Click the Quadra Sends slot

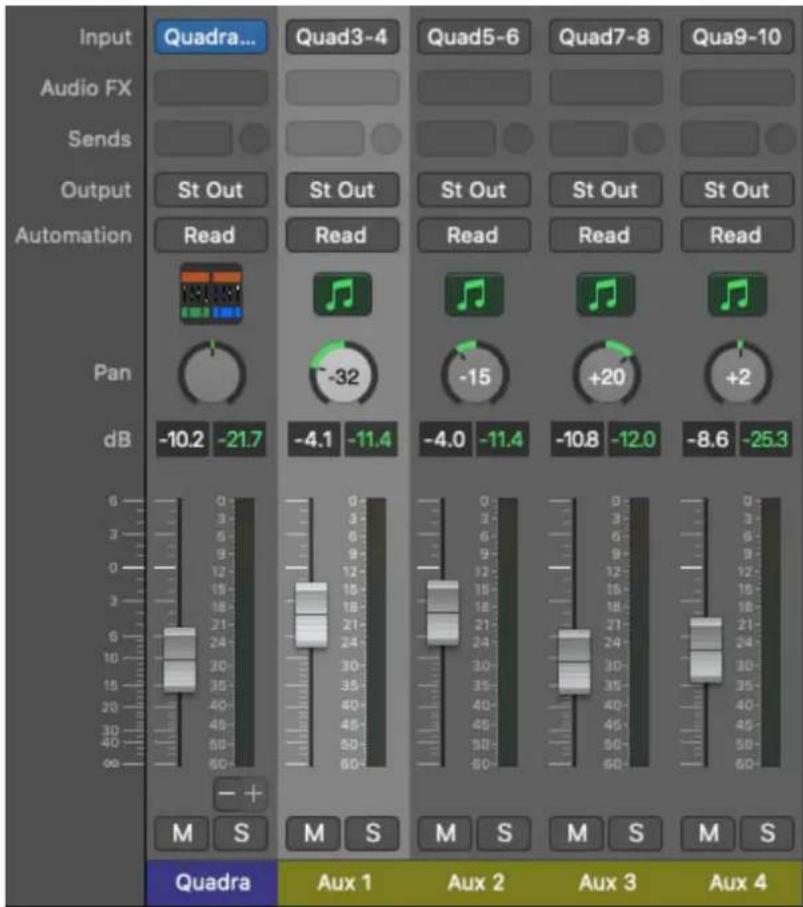click(193, 139)
